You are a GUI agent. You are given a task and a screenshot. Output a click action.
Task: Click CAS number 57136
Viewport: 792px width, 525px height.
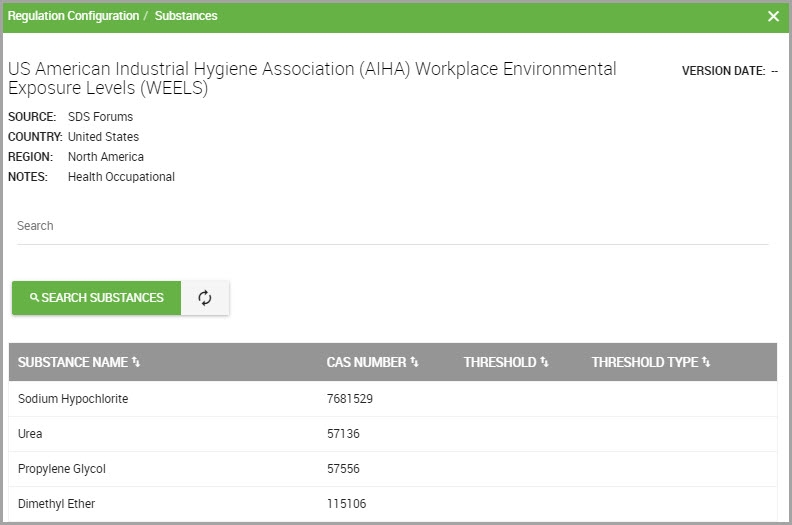click(343, 434)
